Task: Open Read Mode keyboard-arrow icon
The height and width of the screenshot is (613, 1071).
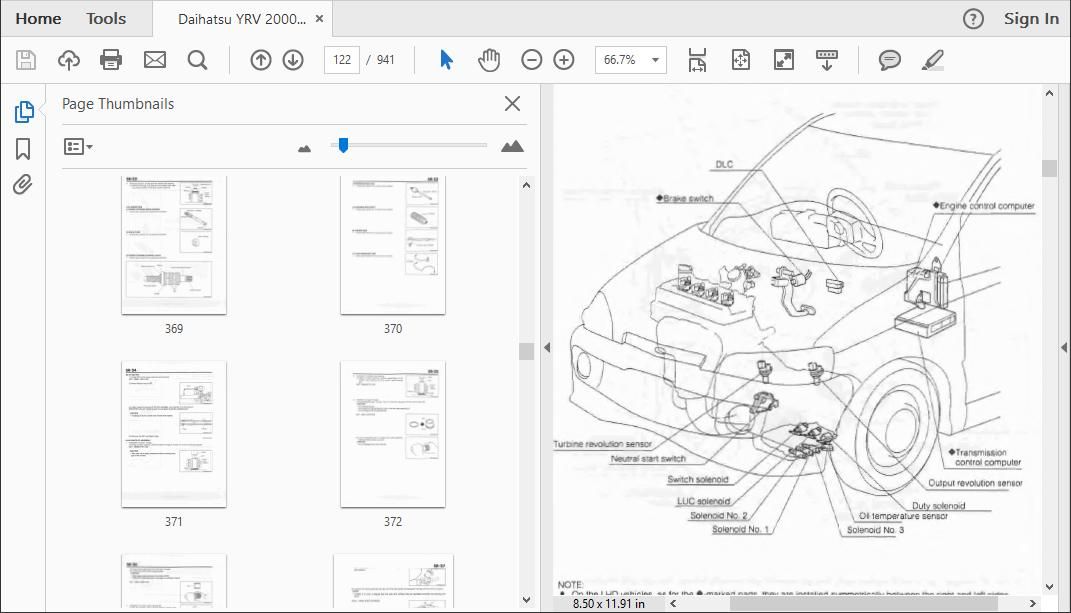Action: click(x=826, y=60)
